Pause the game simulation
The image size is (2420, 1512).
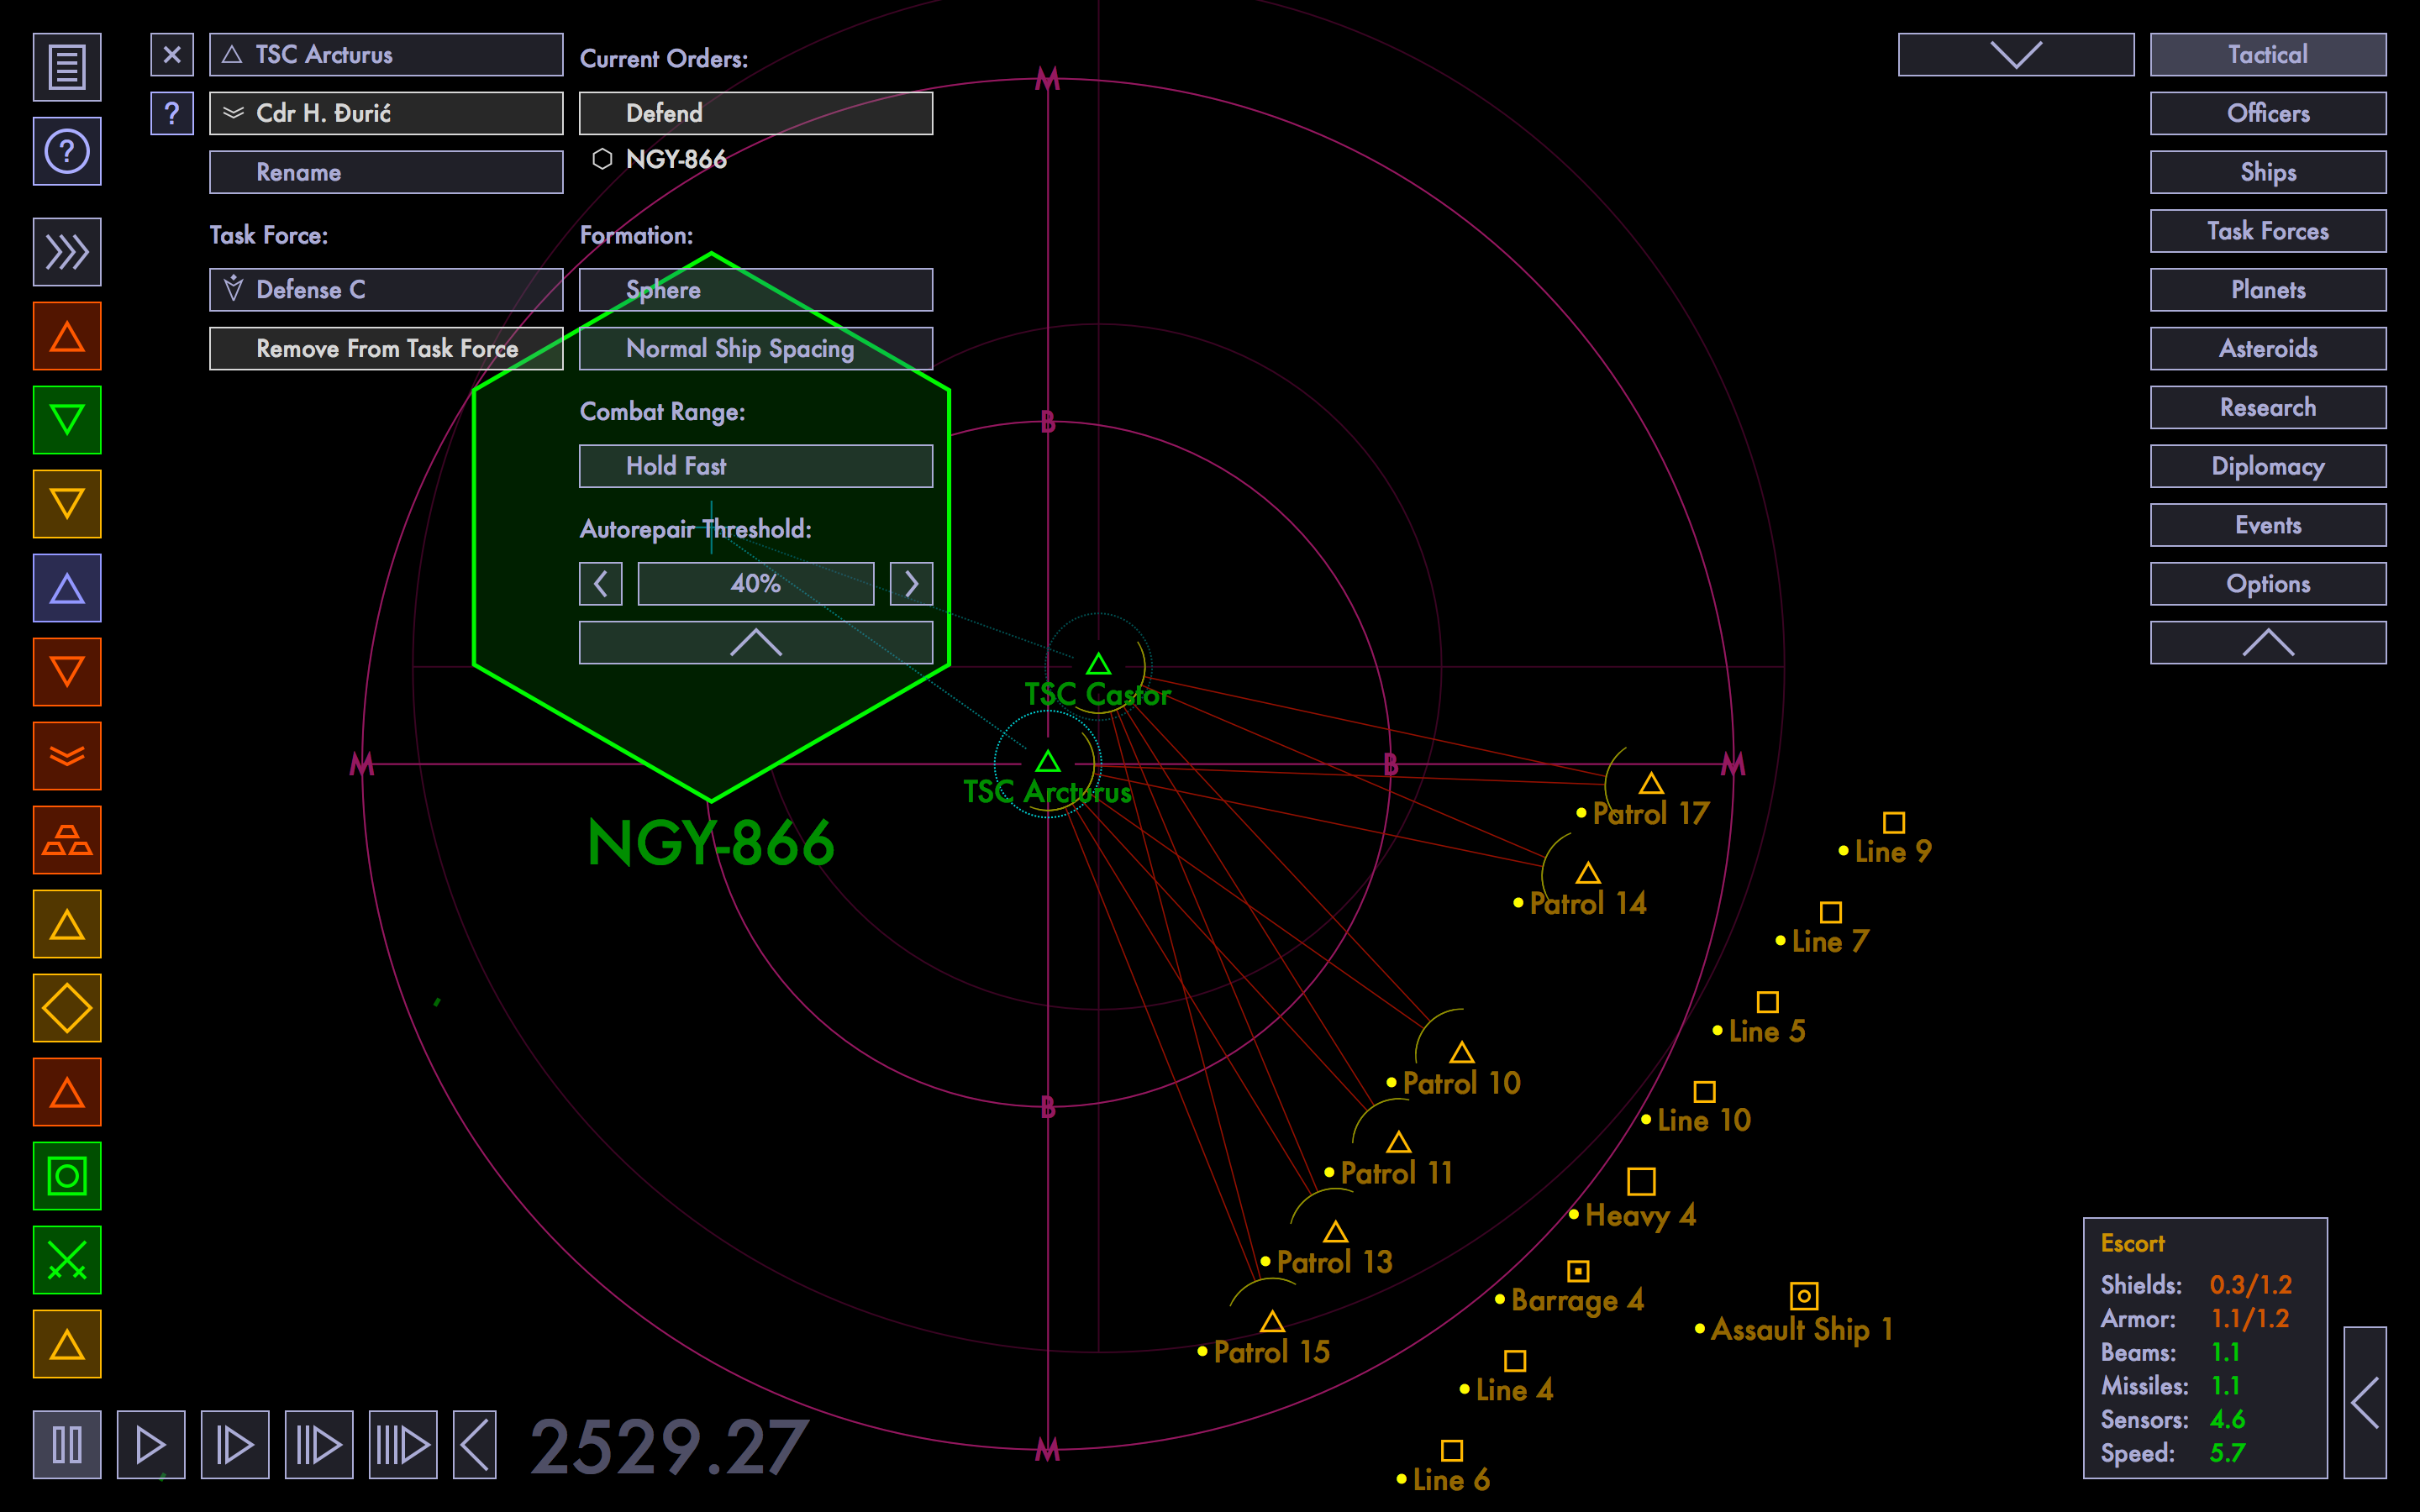[67, 1444]
